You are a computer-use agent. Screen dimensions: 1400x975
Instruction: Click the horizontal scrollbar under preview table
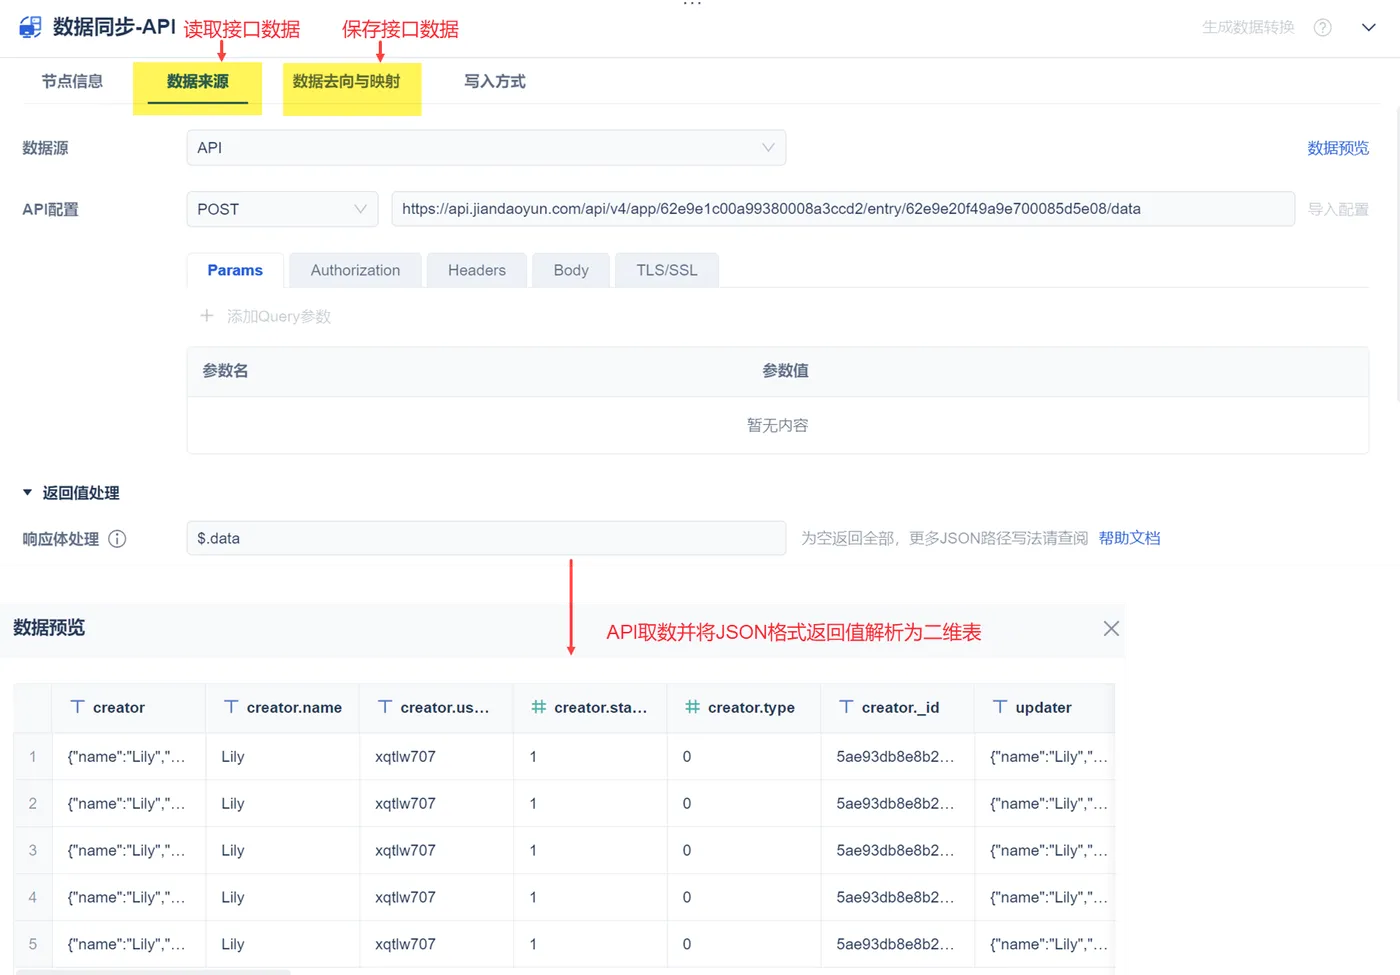coord(153,972)
